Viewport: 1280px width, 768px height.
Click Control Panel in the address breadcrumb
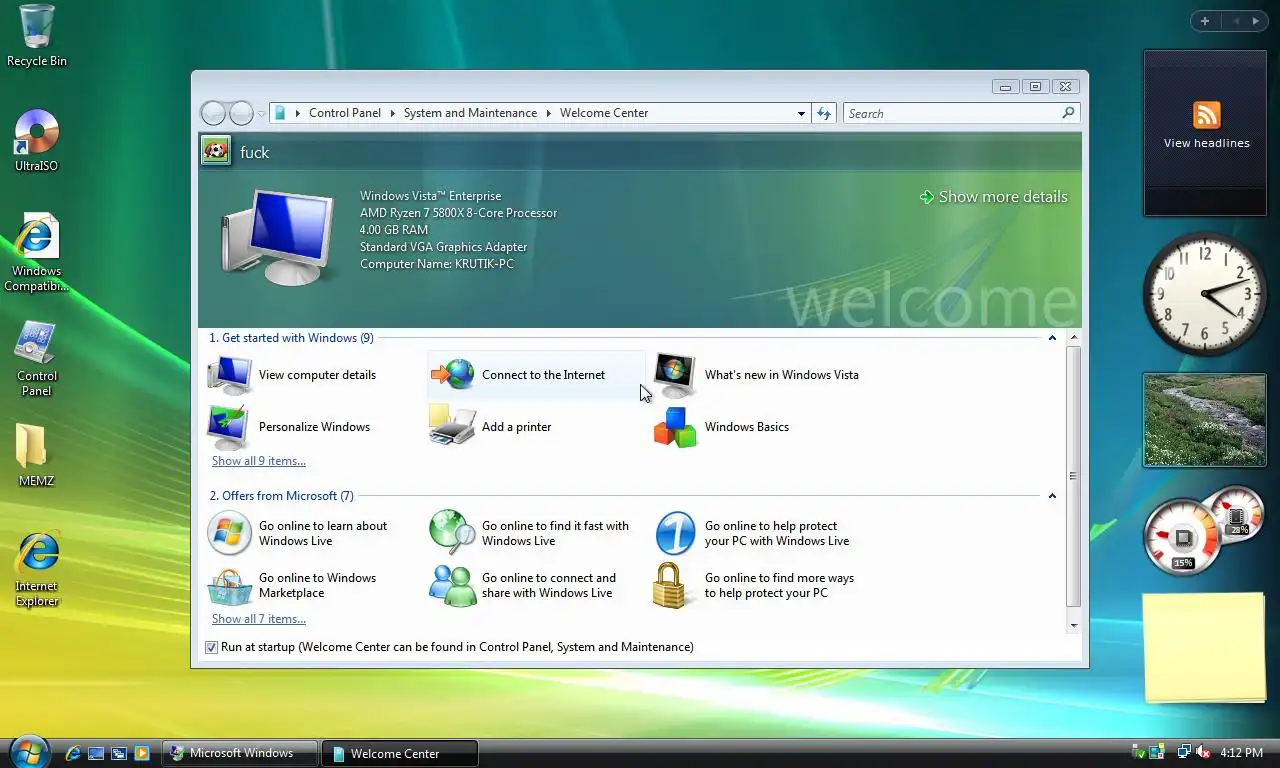pyautogui.click(x=345, y=113)
